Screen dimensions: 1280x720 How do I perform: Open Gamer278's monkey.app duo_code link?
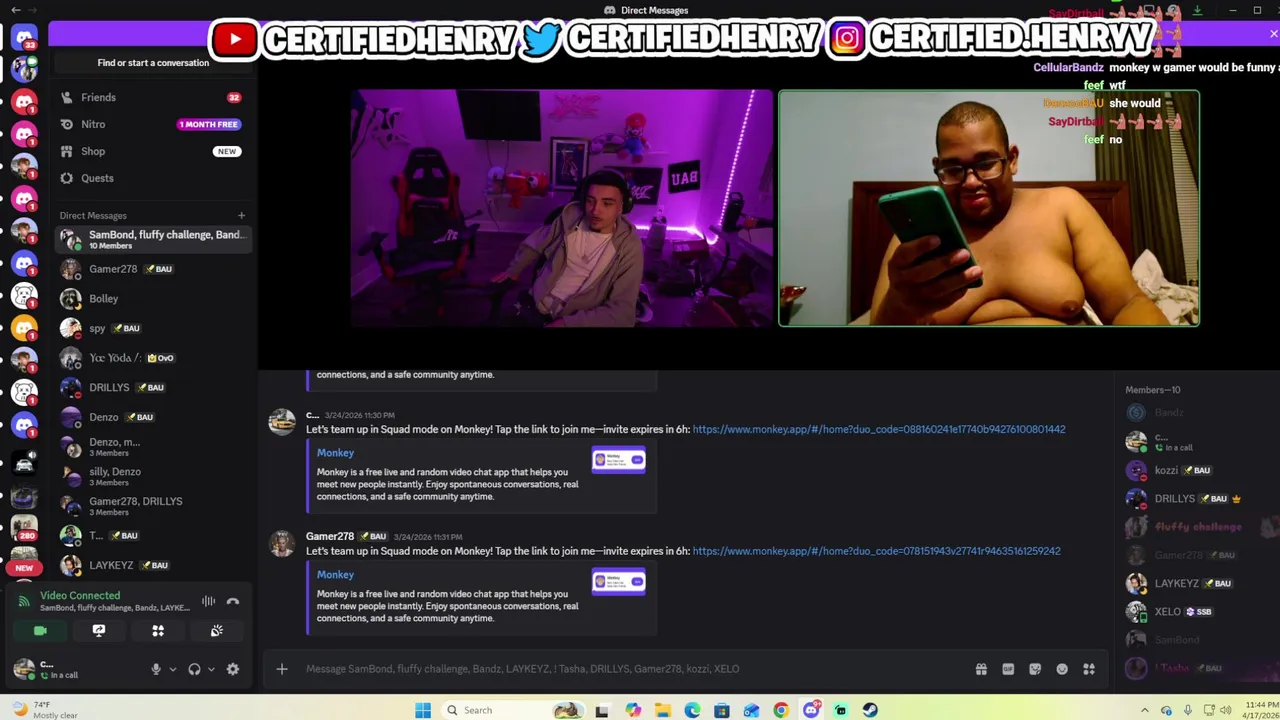click(x=876, y=551)
